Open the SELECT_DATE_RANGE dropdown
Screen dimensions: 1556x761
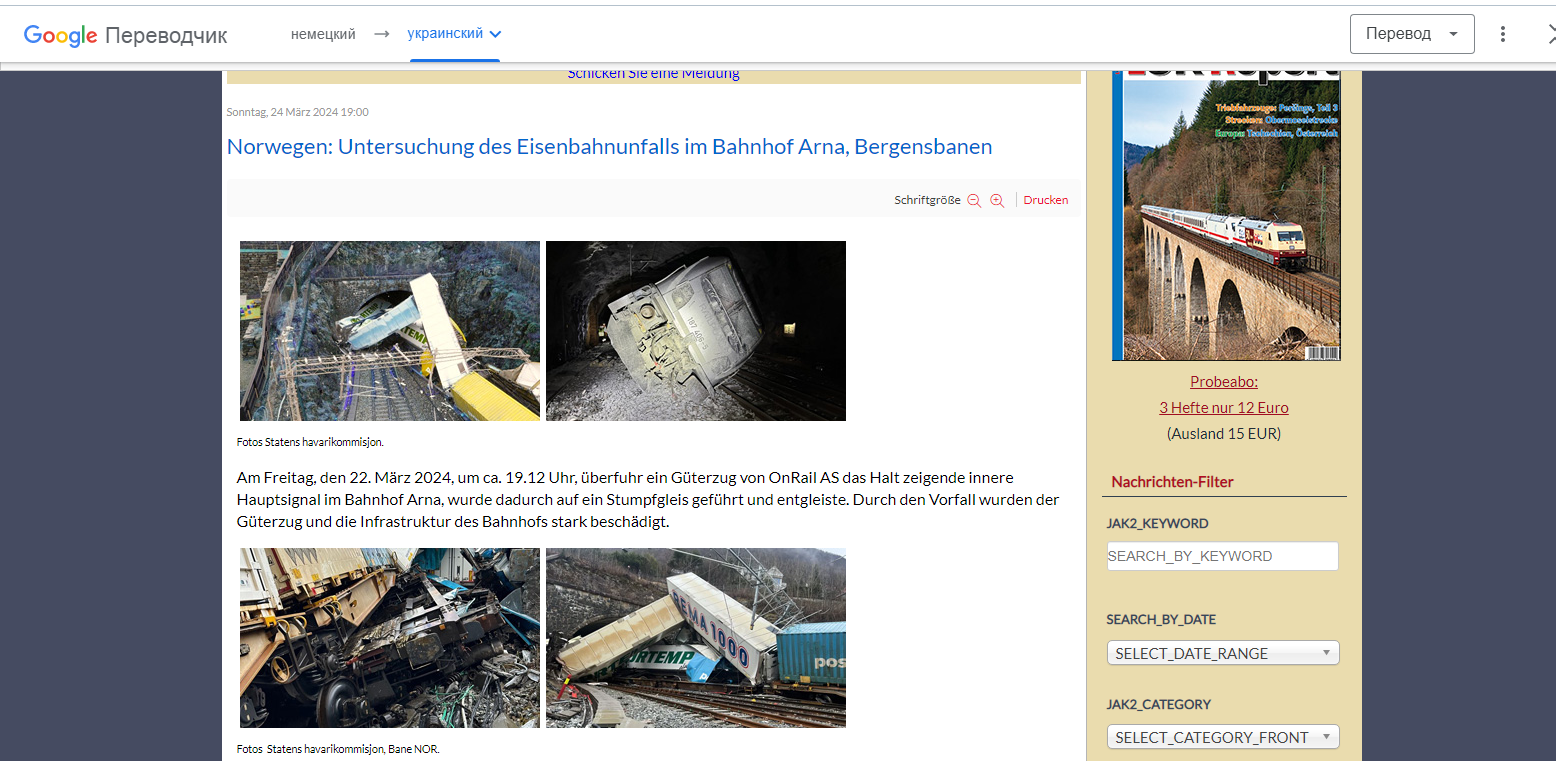(x=1223, y=653)
